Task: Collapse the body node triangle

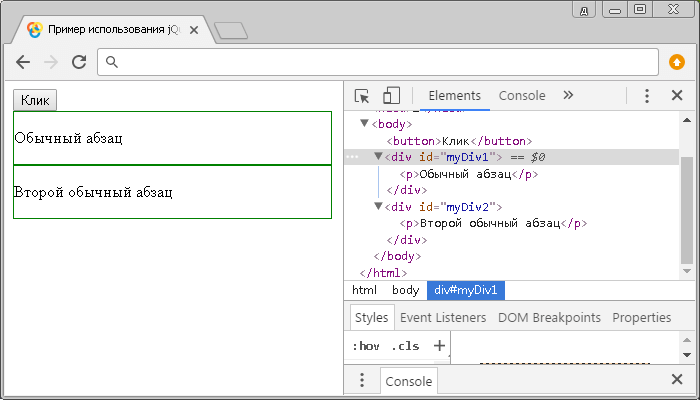Action: click(364, 123)
